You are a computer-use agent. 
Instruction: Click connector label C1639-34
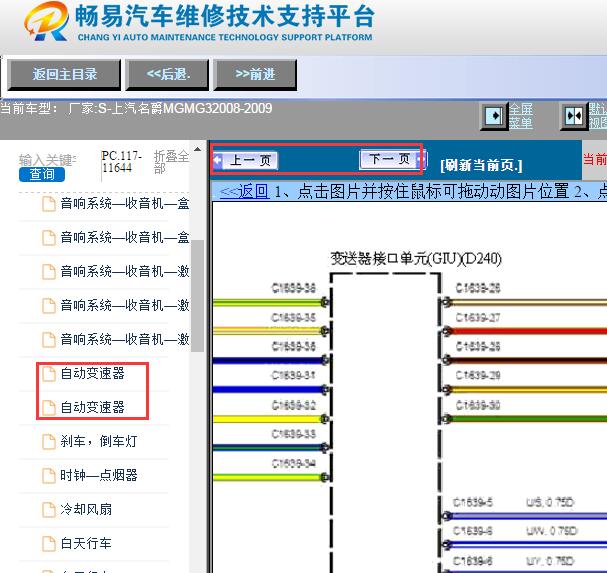coord(293,463)
